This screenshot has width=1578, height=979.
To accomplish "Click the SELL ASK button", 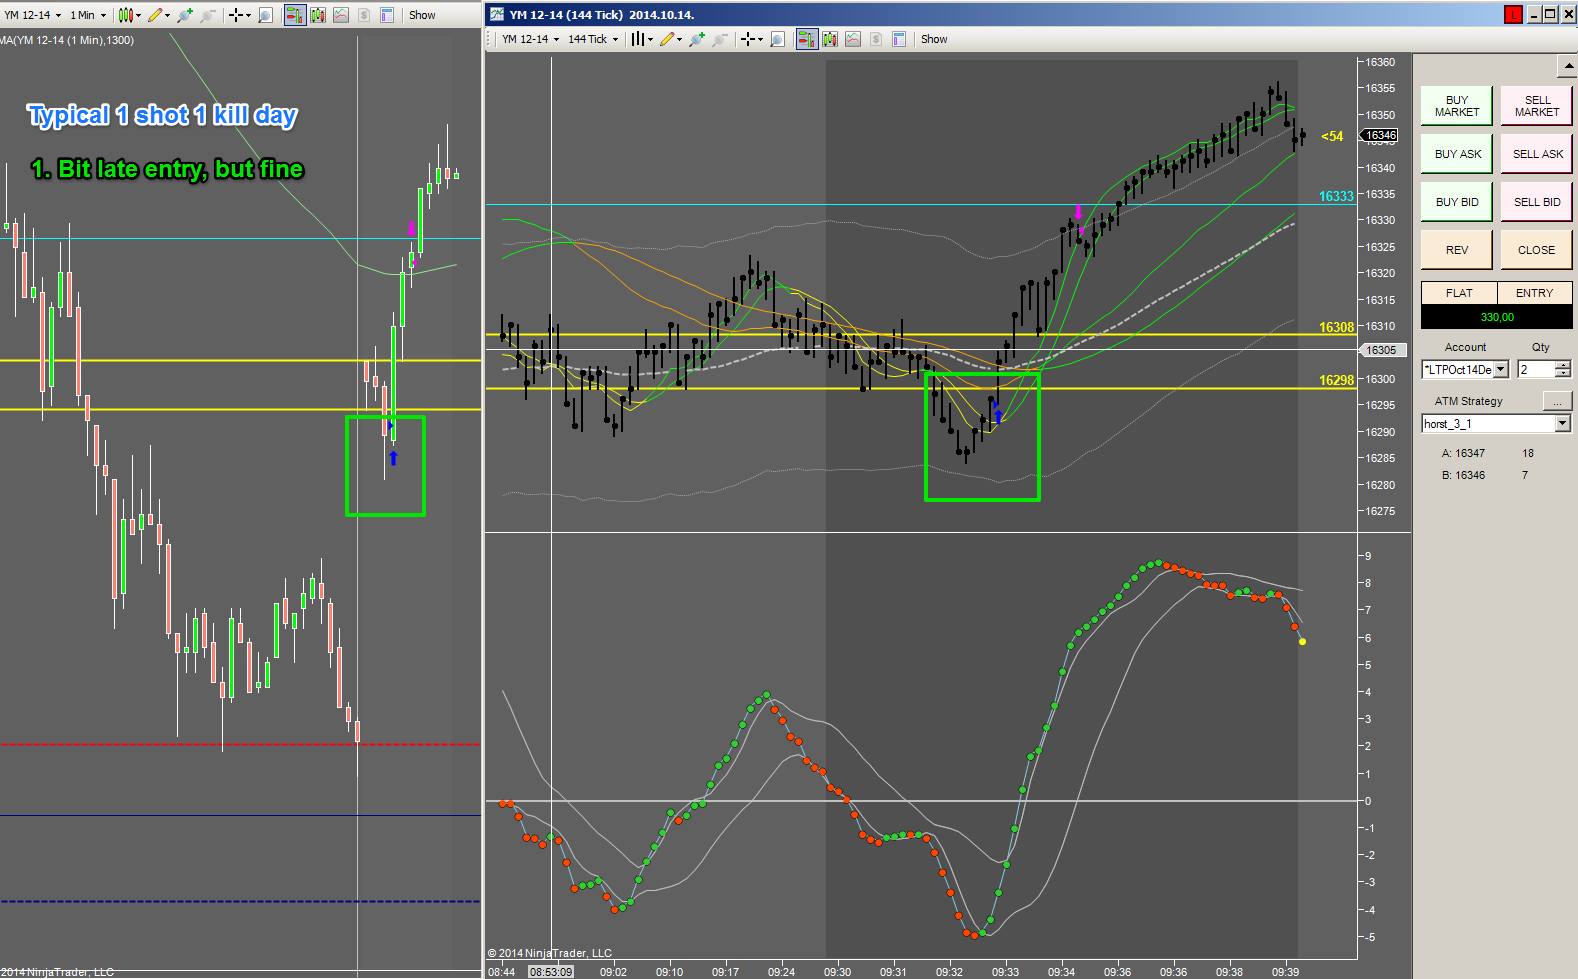I will [1537, 154].
